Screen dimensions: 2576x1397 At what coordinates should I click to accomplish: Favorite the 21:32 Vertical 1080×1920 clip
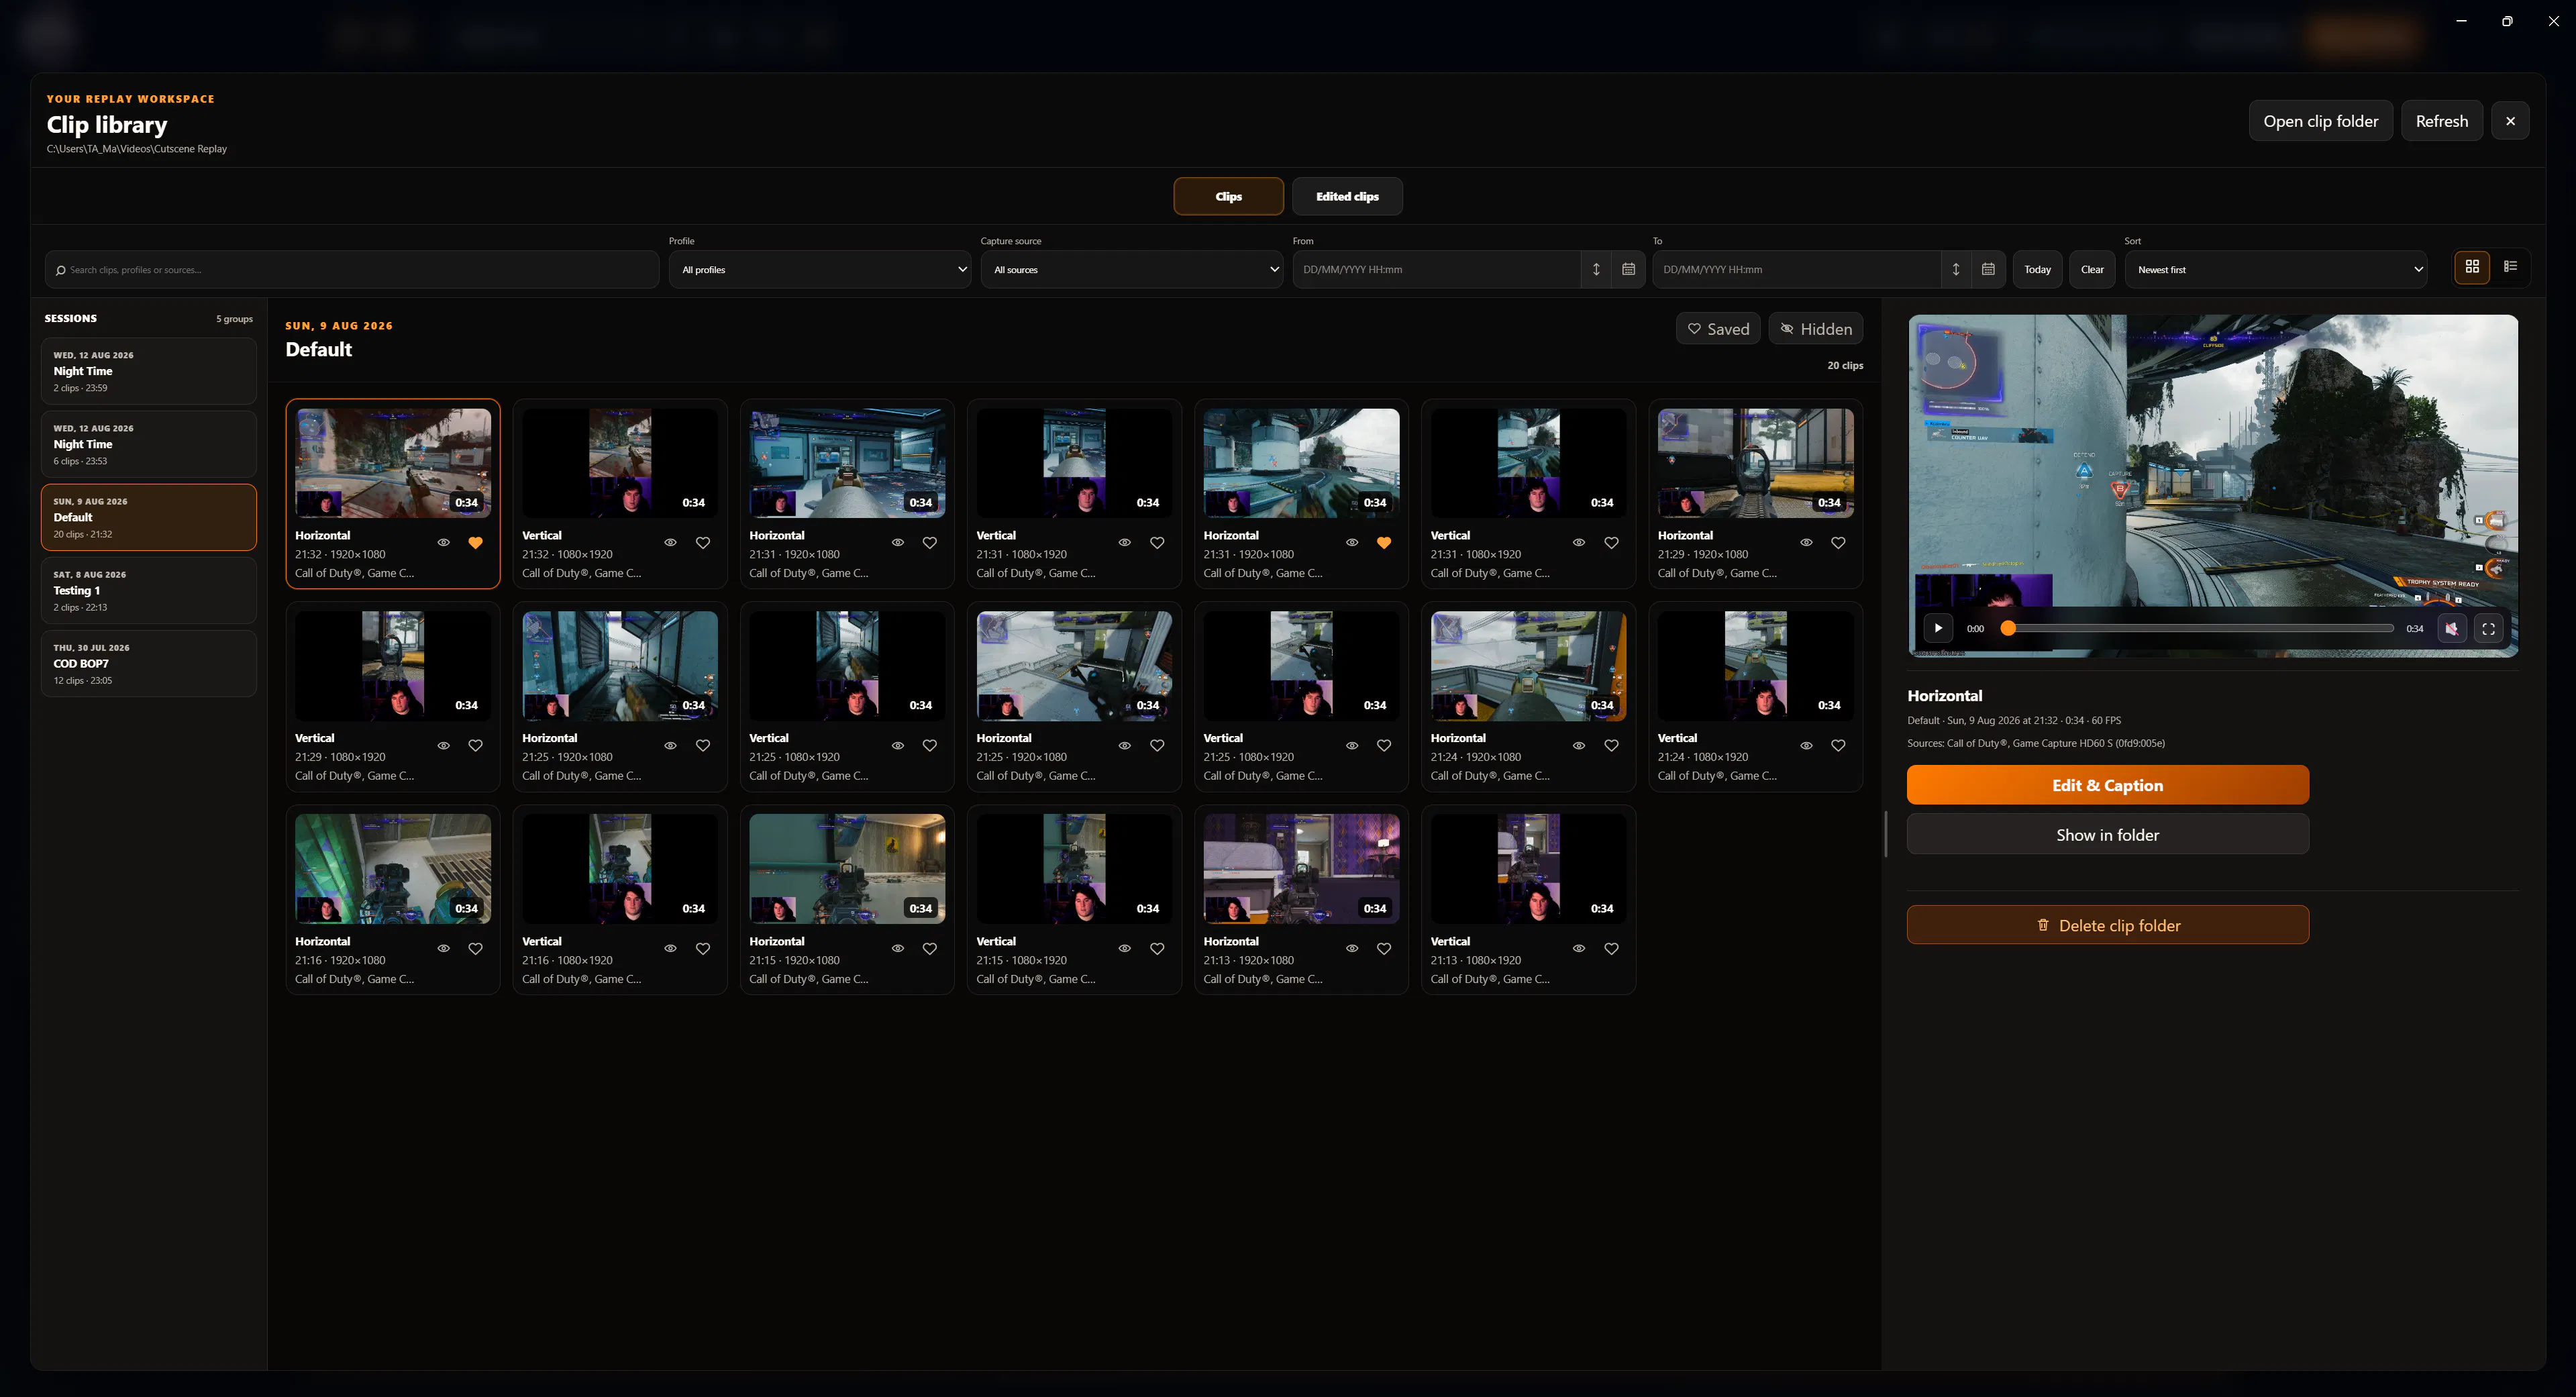click(703, 543)
